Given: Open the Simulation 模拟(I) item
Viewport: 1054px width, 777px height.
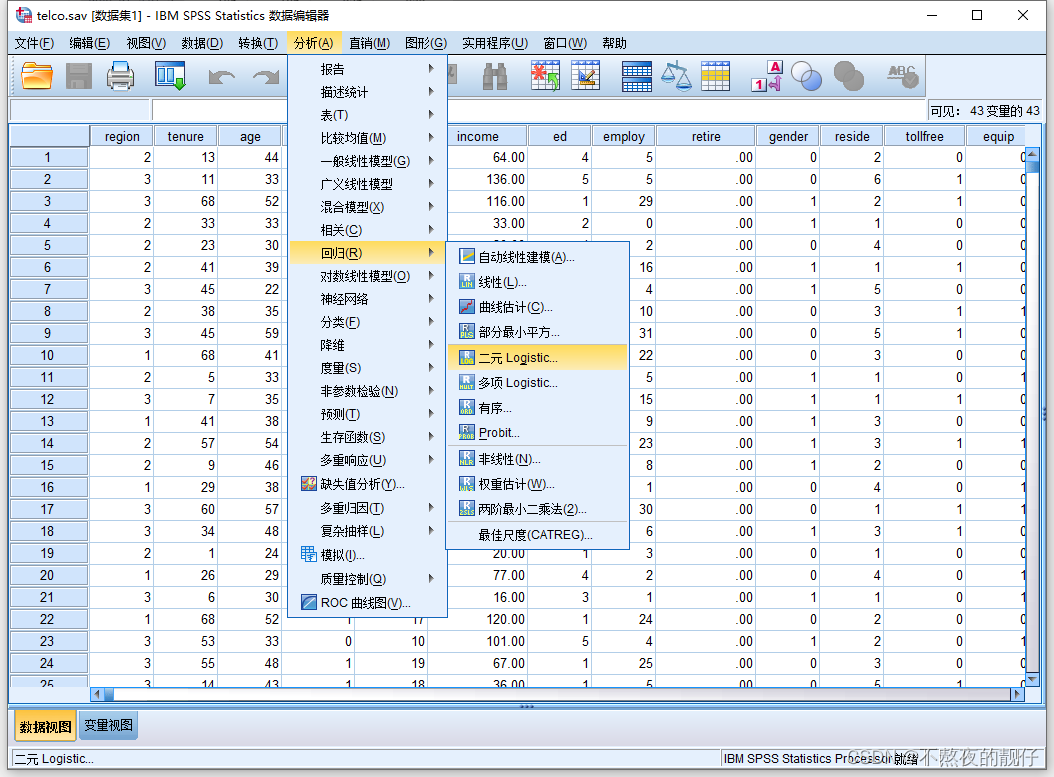Looking at the screenshot, I should click(367, 555).
